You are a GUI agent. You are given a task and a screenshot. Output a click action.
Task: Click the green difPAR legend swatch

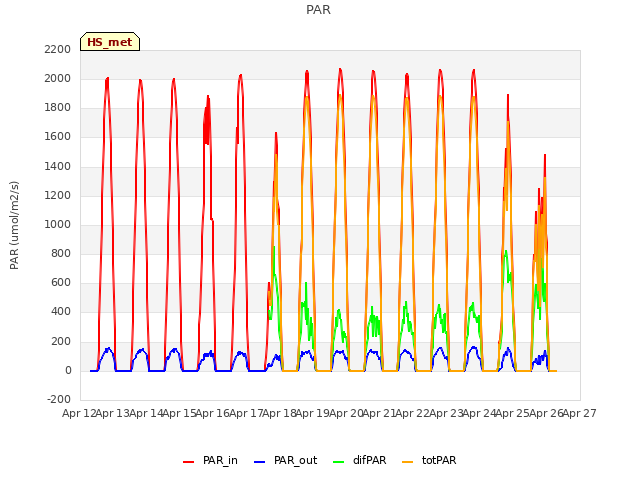point(338,462)
